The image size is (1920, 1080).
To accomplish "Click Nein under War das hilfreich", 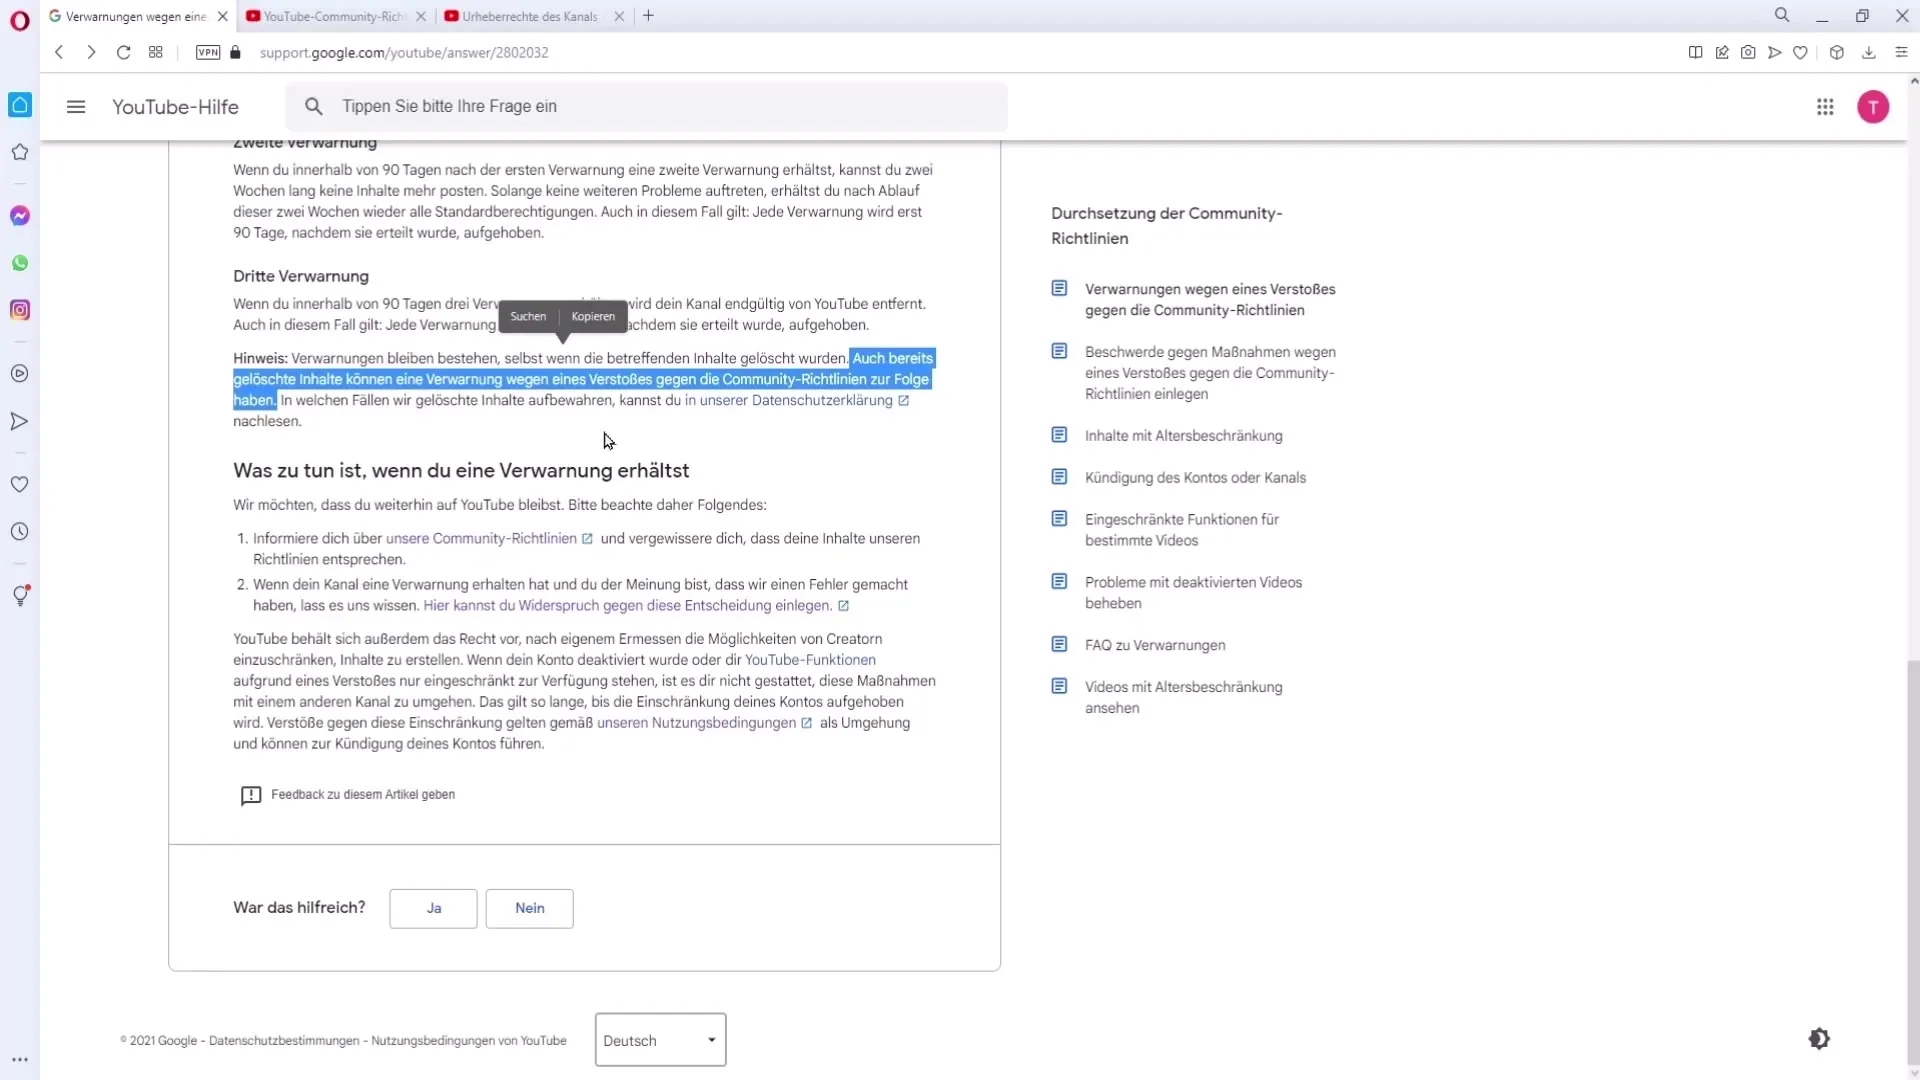I will [529, 908].
